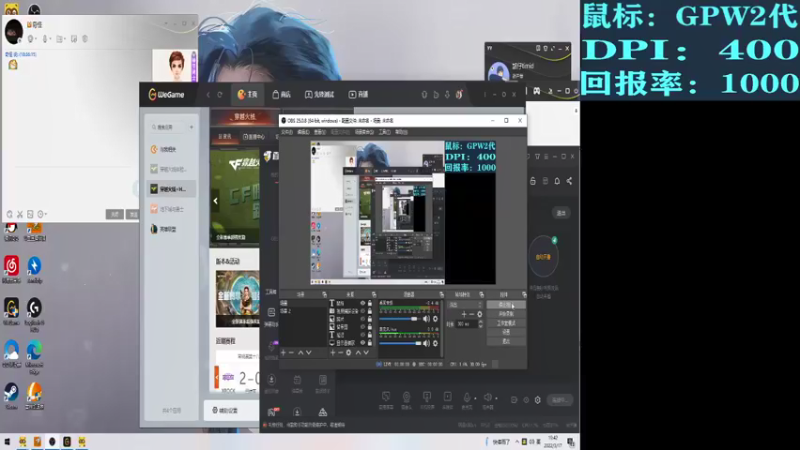Refresh the WeGame page
800x450 pixels.
click(x=220, y=94)
